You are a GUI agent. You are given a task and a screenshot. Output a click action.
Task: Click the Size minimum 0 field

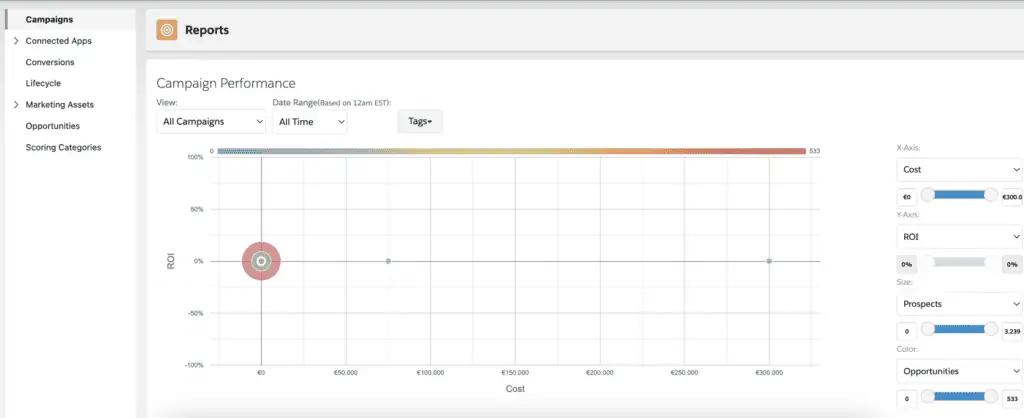tap(907, 332)
